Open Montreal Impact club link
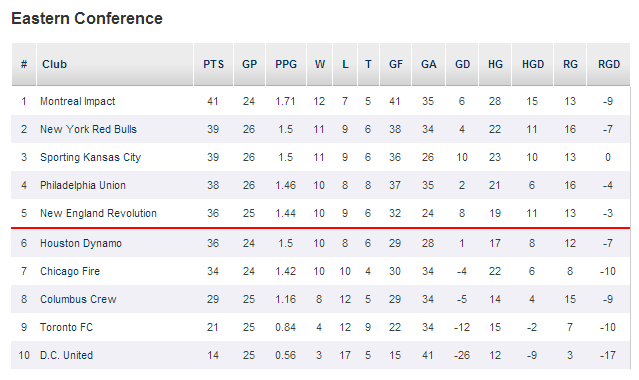This screenshot has width=639, height=380. click(77, 101)
